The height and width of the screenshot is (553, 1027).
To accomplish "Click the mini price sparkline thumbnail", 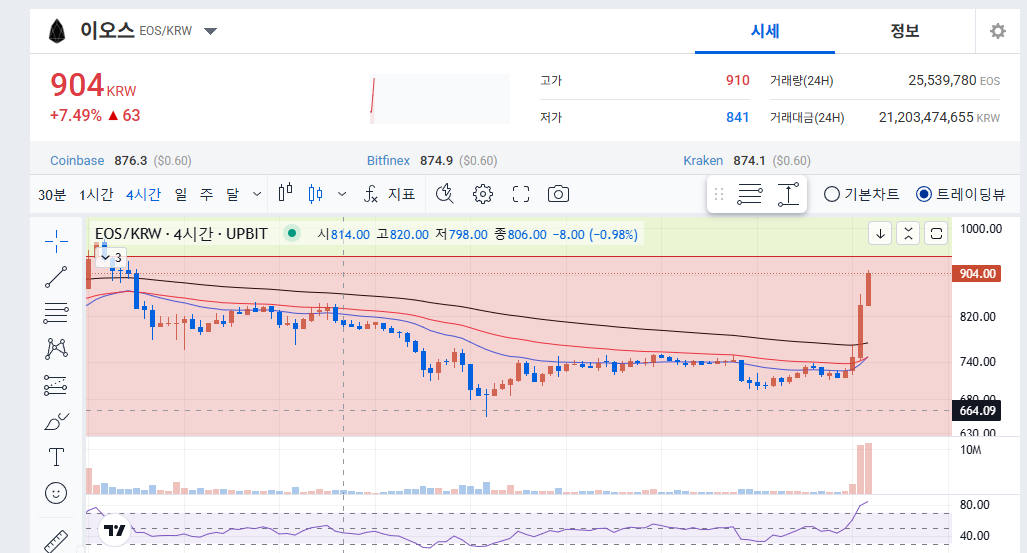I will (439, 99).
